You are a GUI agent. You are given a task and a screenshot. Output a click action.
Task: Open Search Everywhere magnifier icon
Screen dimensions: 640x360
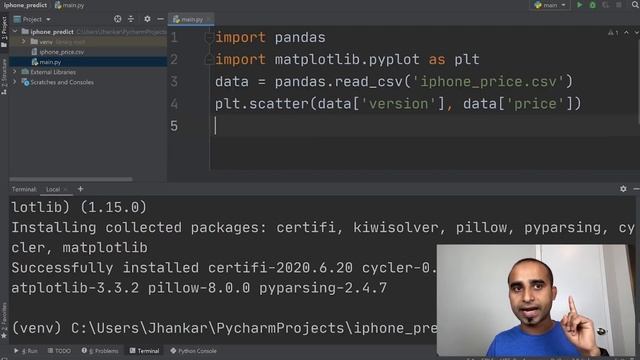(635, 5)
